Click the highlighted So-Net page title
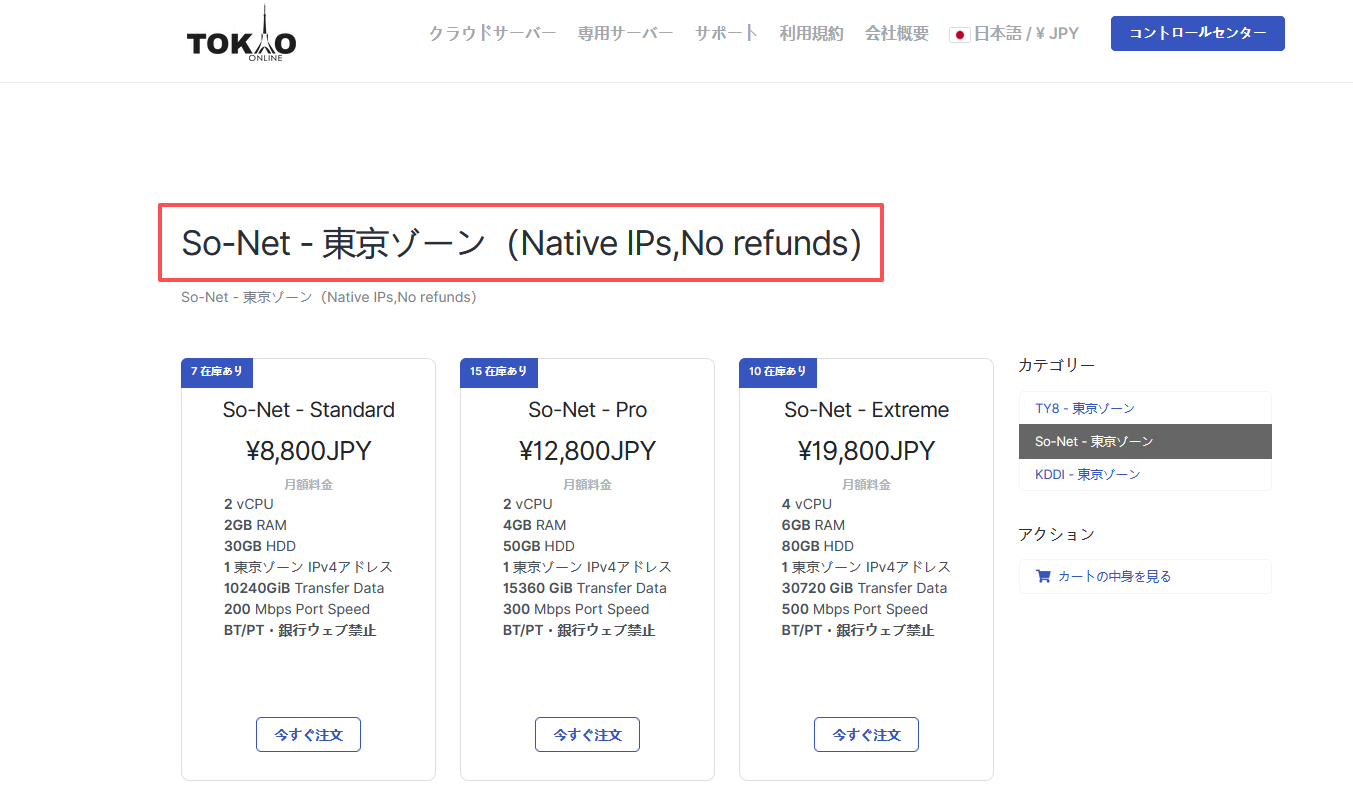 click(x=520, y=242)
